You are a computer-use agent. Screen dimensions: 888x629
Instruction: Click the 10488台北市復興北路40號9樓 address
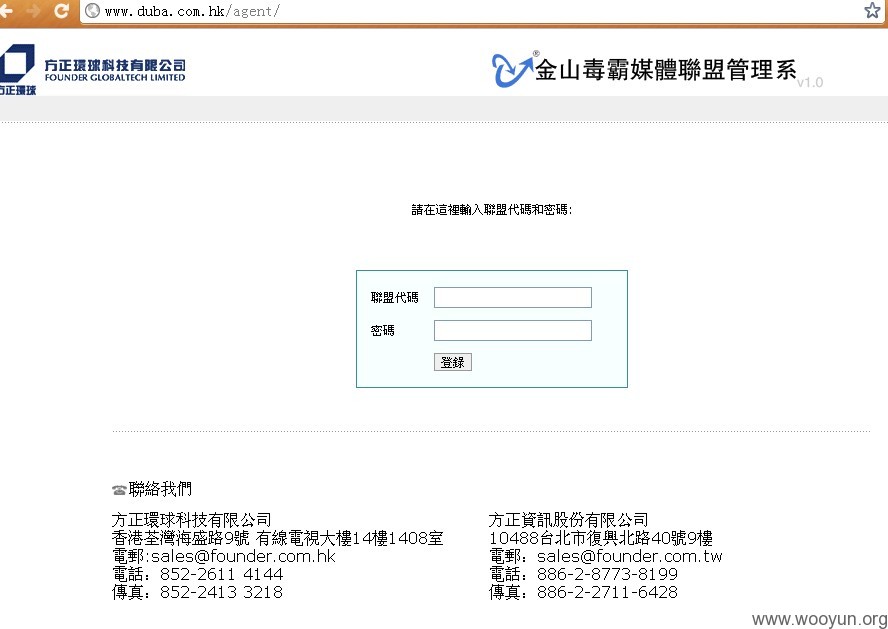601,538
